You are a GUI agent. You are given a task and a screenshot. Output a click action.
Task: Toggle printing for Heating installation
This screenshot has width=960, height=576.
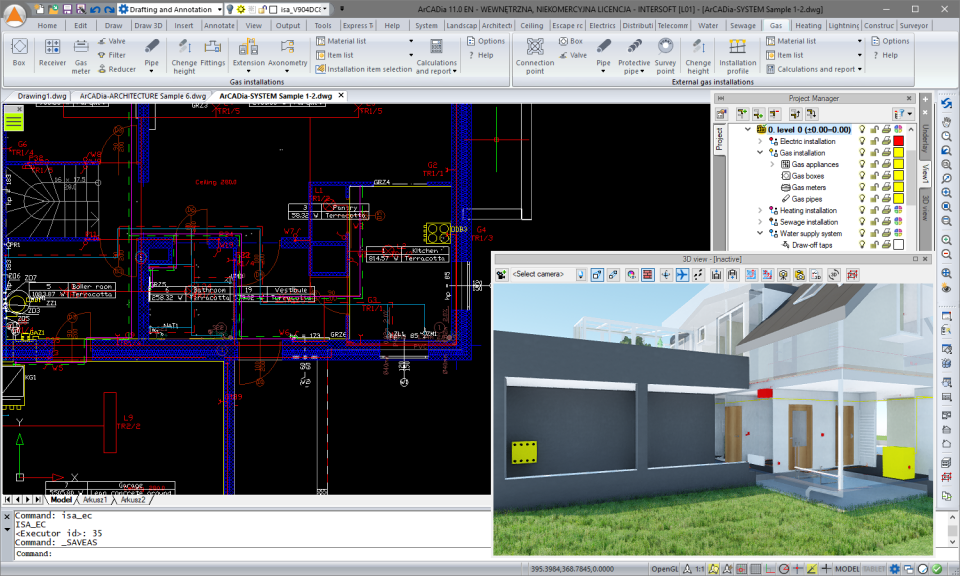(886, 210)
